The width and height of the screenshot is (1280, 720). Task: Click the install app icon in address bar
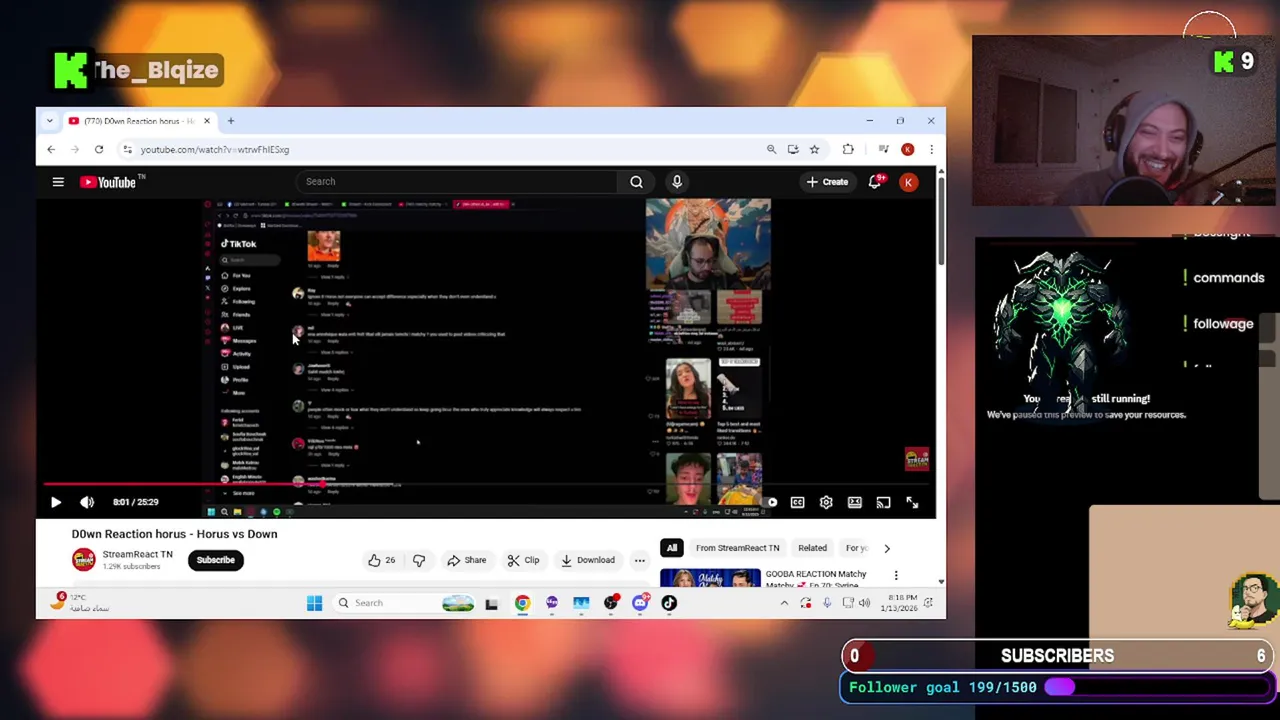tap(793, 150)
